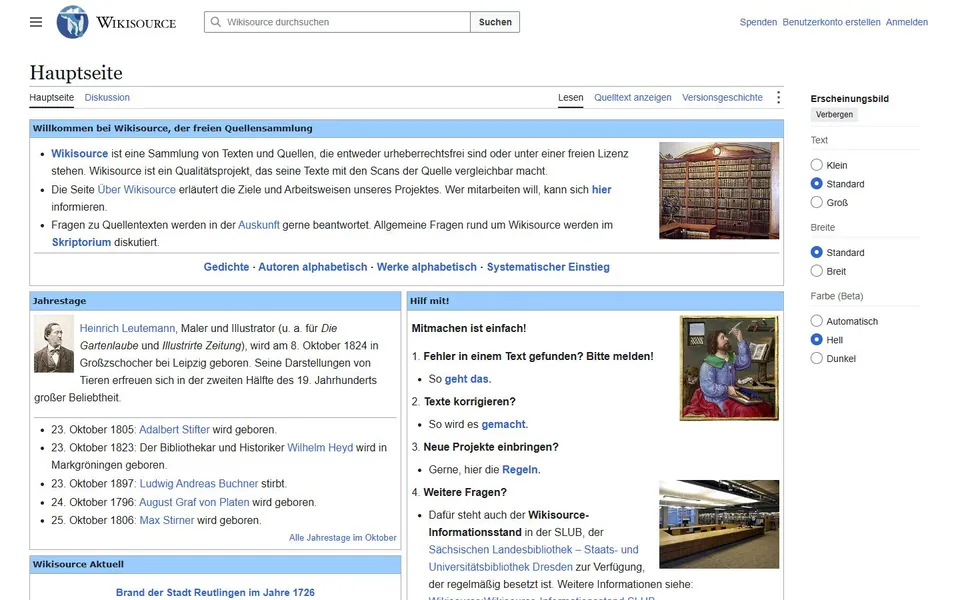Open the Skriptorium link
This screenshot has width=960, height=600.
tap(81, 242)
